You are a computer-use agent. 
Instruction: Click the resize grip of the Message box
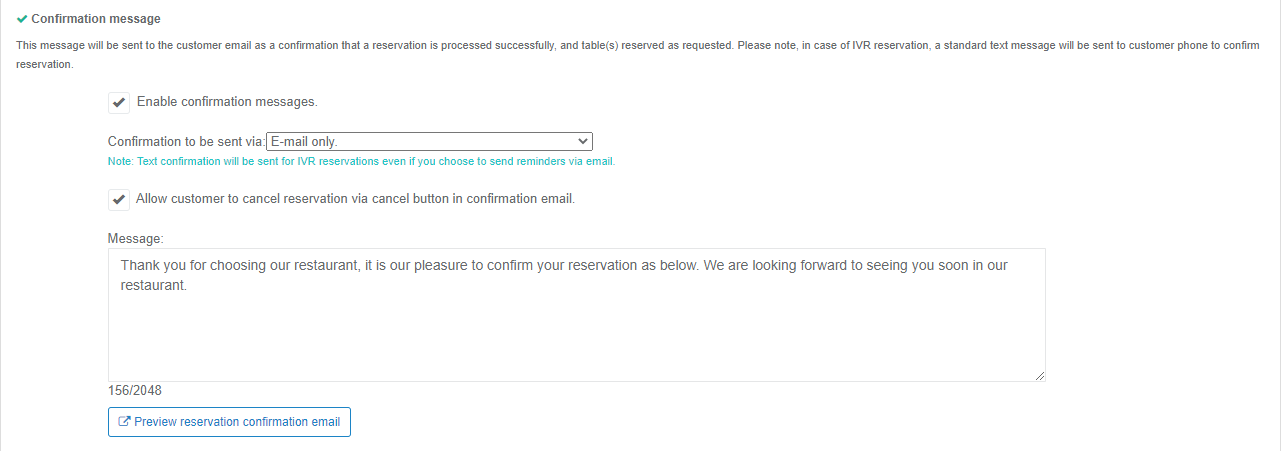pos(1039,375)
